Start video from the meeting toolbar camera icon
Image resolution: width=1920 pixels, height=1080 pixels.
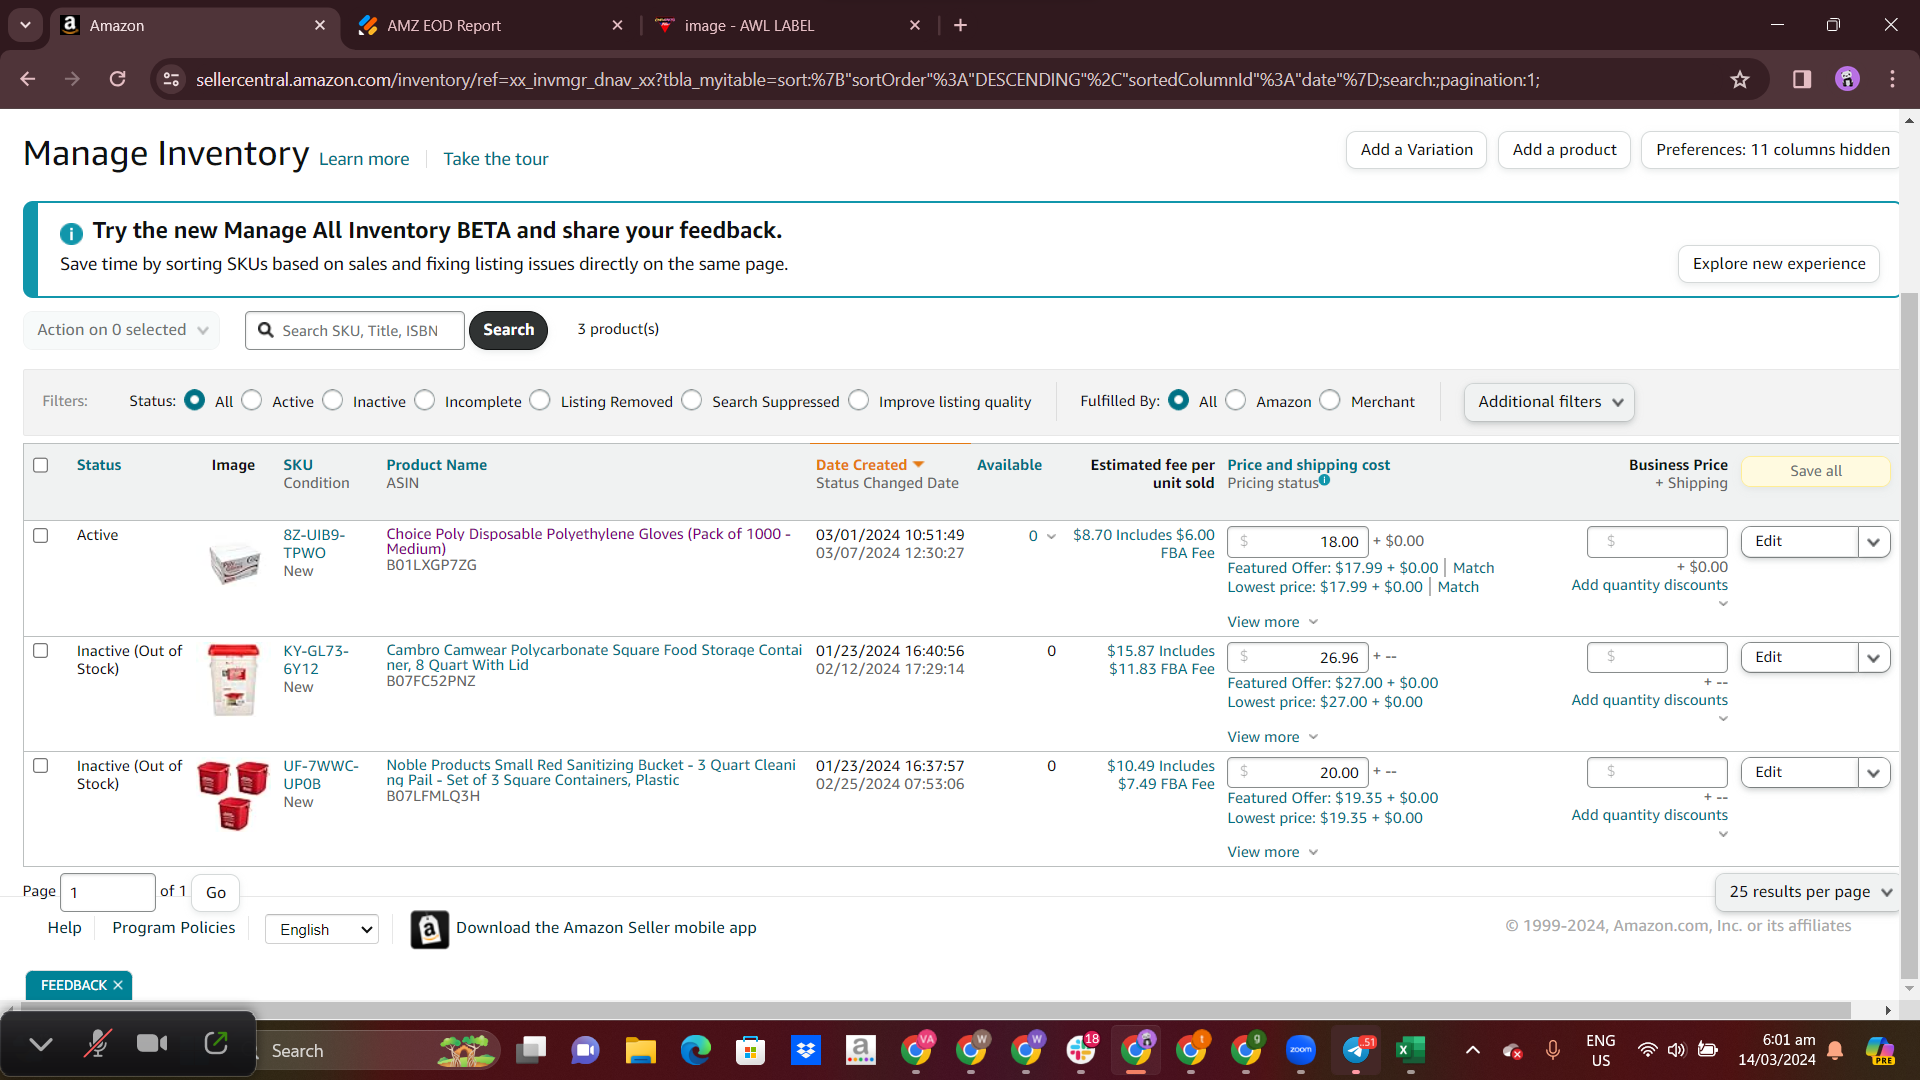(152, 1044)
